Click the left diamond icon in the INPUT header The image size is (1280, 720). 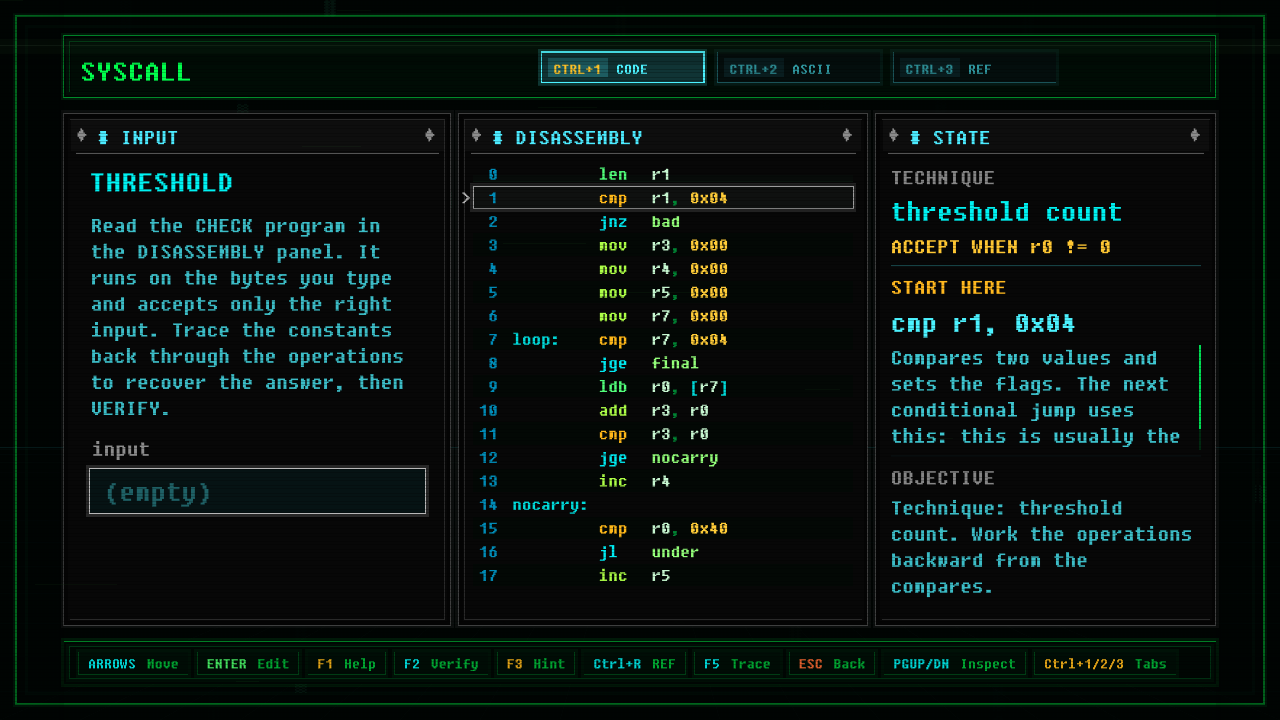coord(82,136)
